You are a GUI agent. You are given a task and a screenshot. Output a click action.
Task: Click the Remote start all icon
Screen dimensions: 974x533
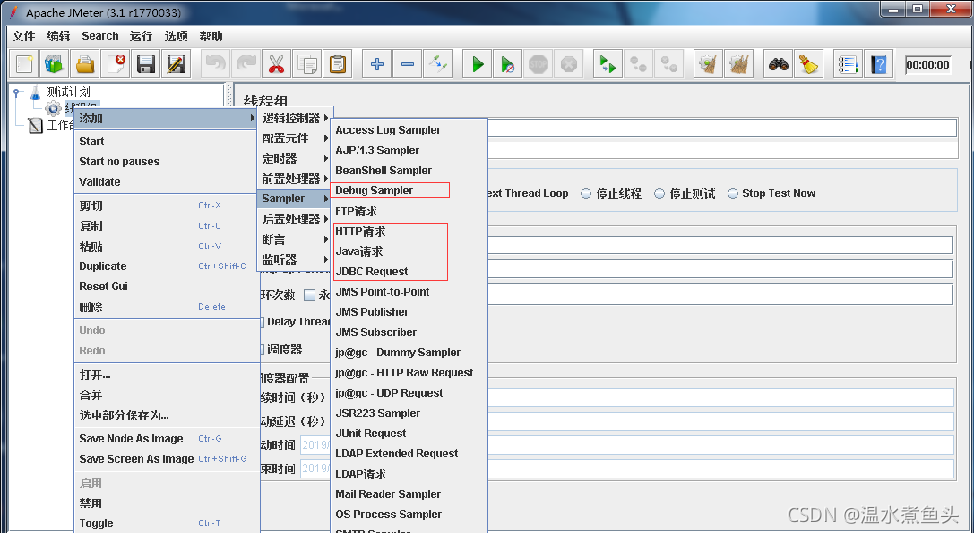608,64
